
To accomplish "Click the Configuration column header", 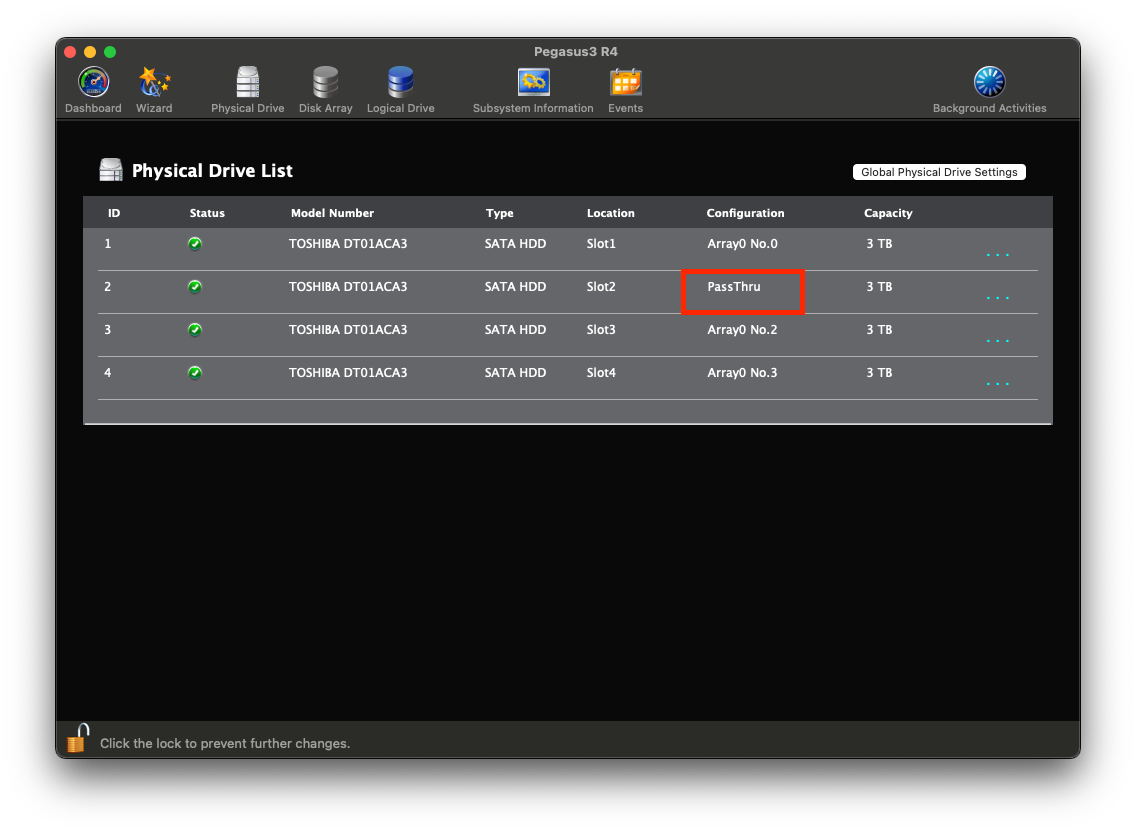I will 746,213.
